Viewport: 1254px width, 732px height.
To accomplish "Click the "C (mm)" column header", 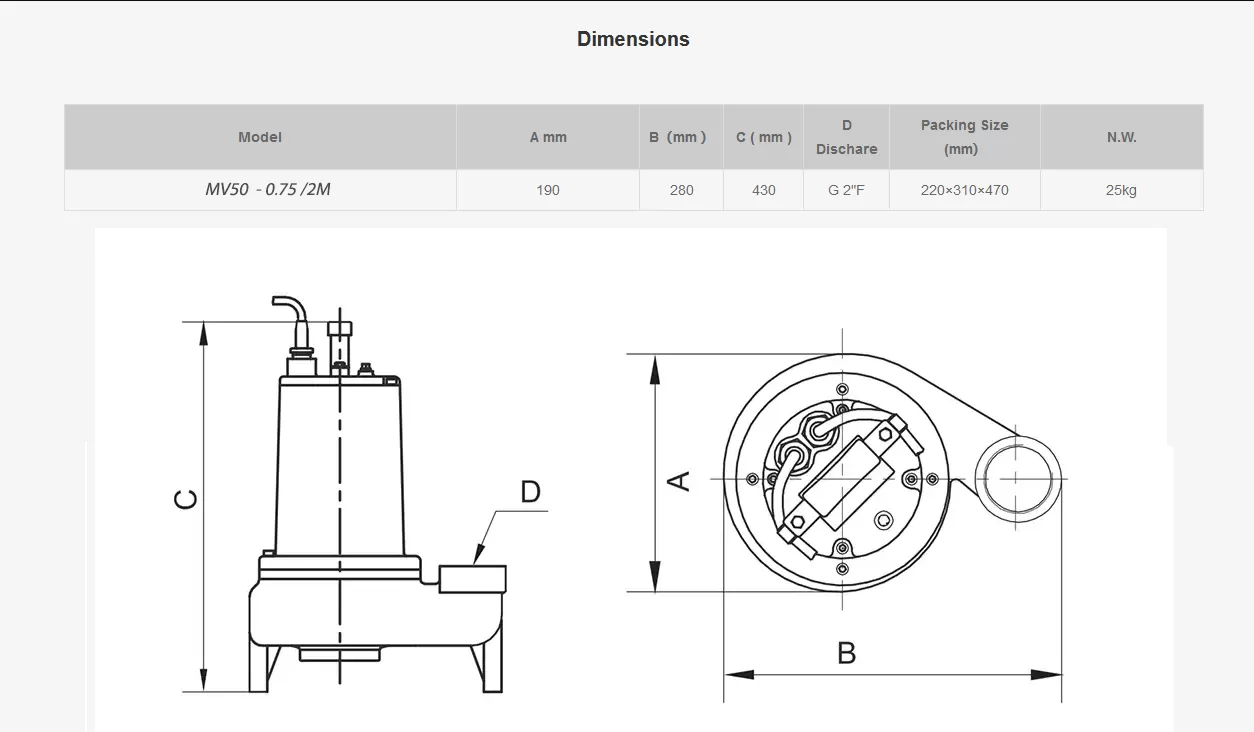I will pyautogui.click(x=763, y=137).
